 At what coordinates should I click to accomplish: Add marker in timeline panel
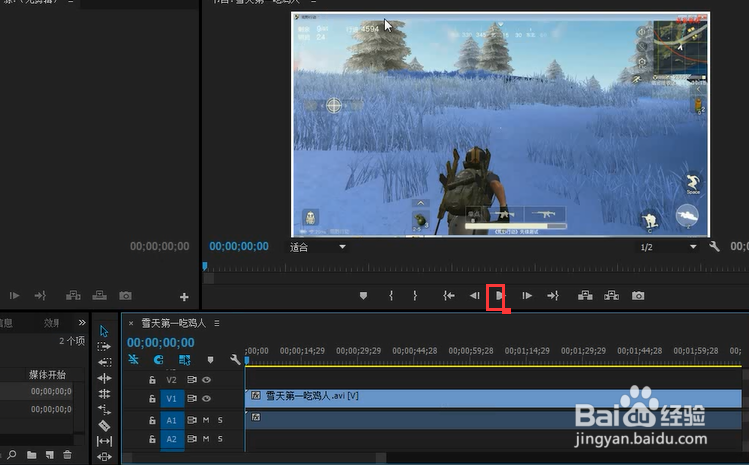tap(210, 359)
